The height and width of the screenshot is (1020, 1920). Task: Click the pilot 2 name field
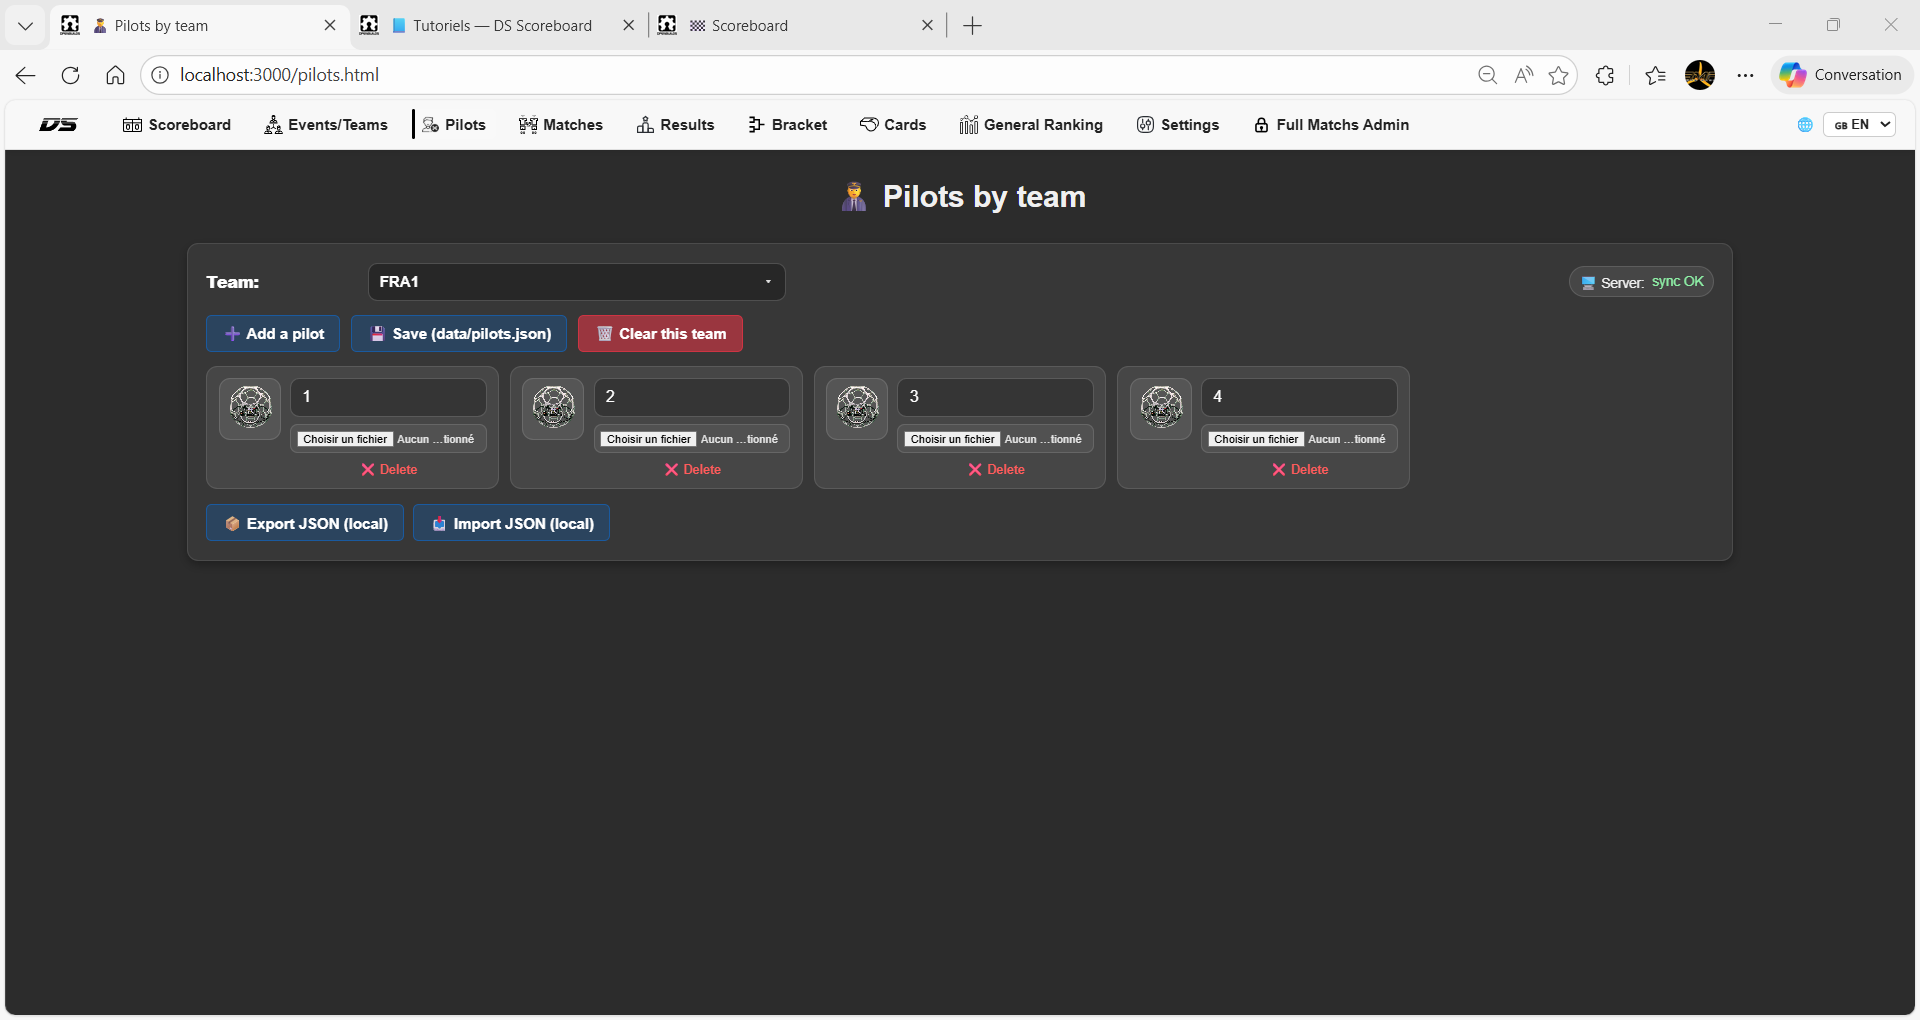click(x=692, y=397)
